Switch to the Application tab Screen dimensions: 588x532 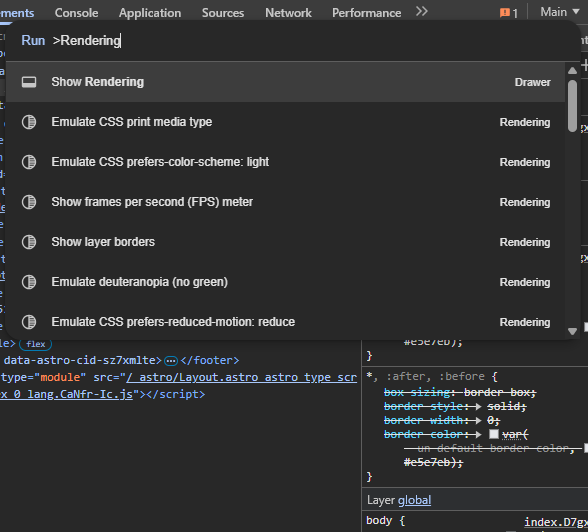point(150,13)
